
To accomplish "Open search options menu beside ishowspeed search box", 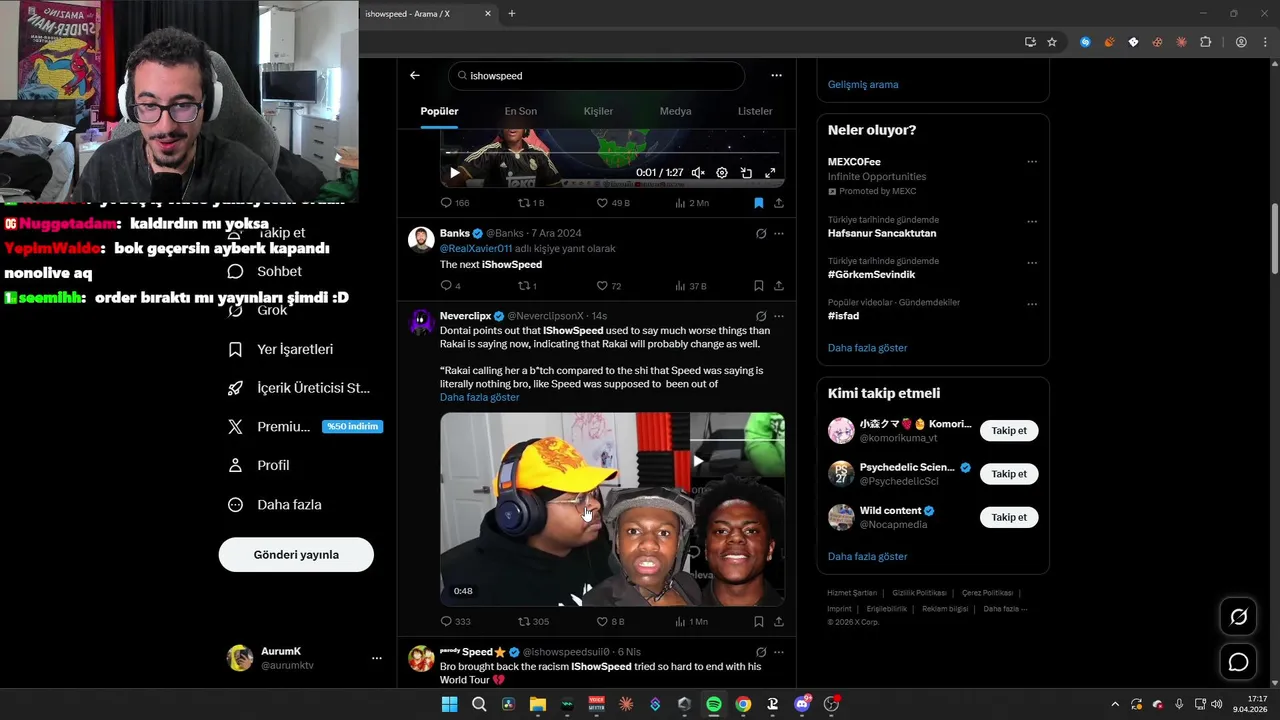I will point(776,75).
